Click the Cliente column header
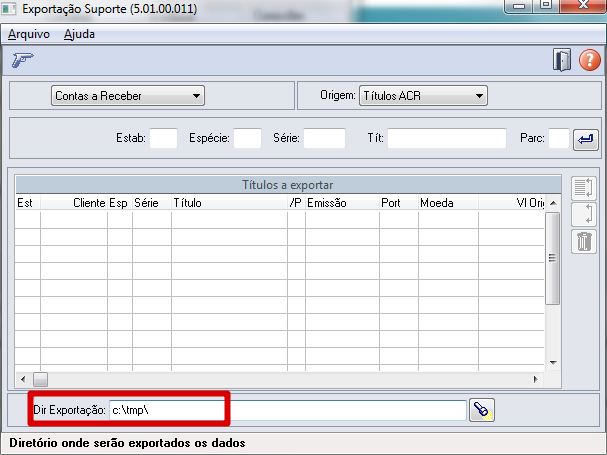Screen dimensions: 607x455 74,203
